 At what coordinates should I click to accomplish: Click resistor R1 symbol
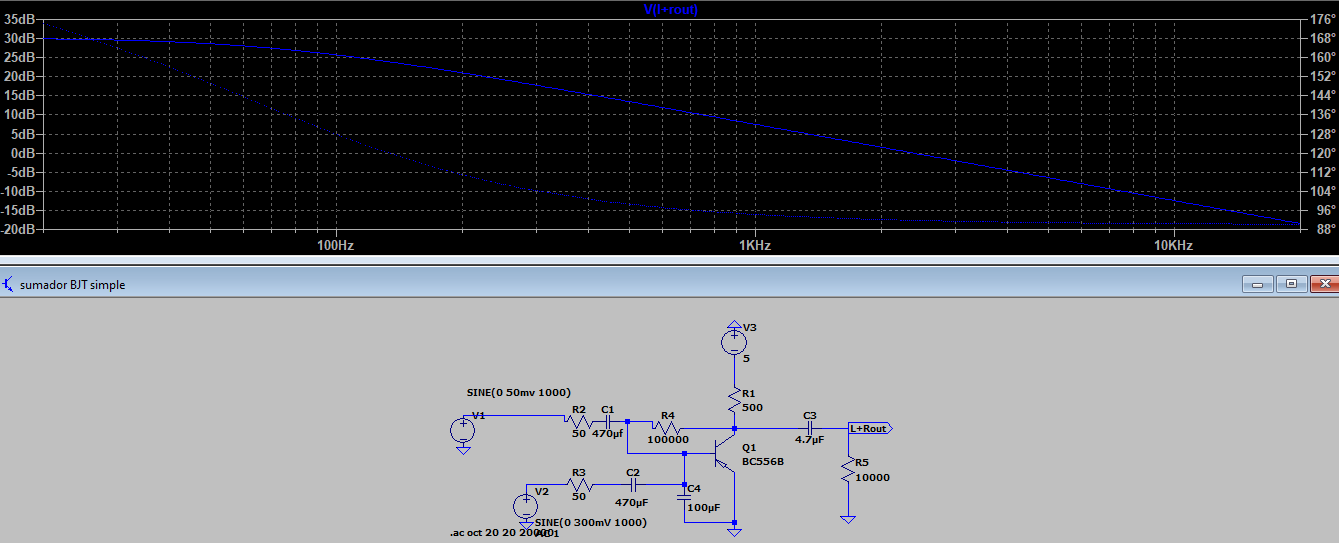click(x=734, y=400)
